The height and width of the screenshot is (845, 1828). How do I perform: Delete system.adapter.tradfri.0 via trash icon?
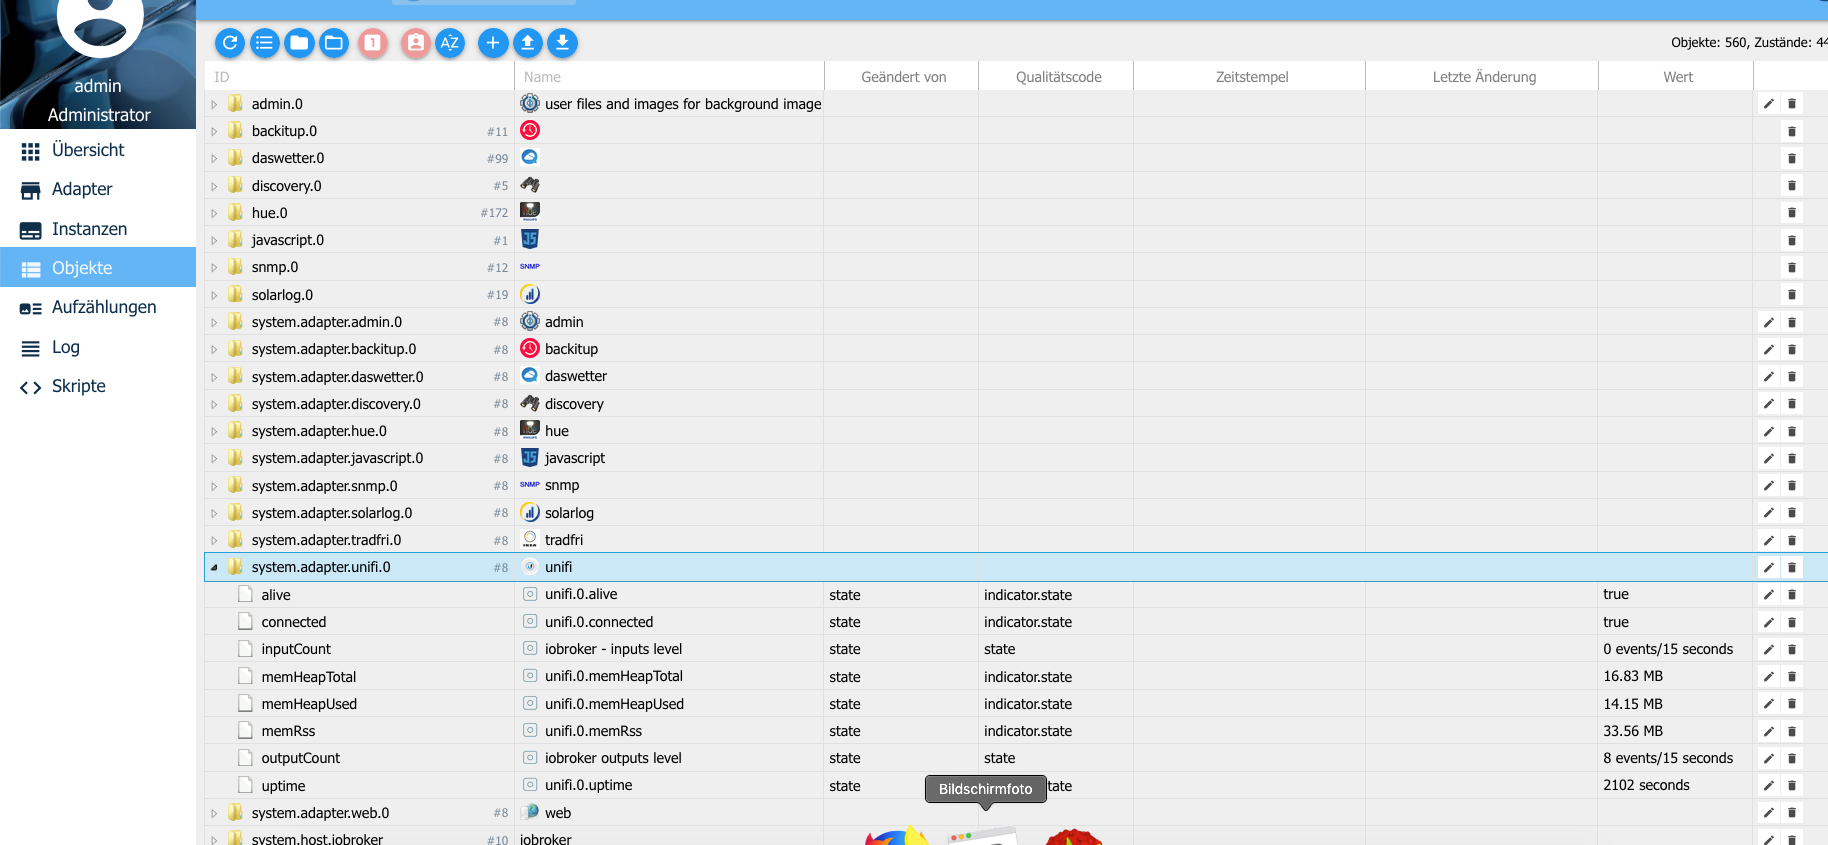[x=1792, y=540]
